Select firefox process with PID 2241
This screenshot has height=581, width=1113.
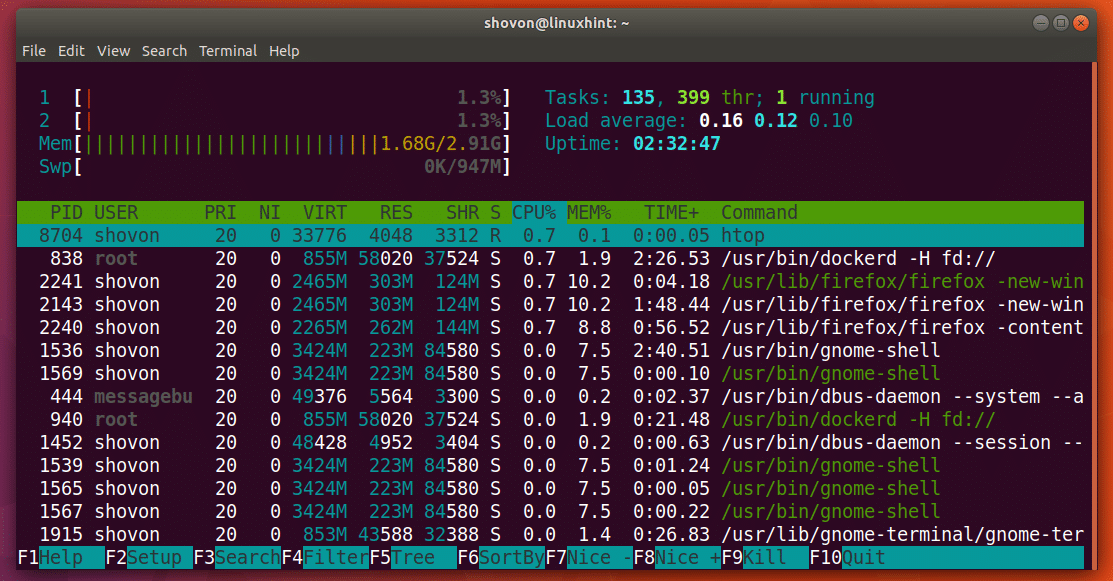click(x=550, y=282)
